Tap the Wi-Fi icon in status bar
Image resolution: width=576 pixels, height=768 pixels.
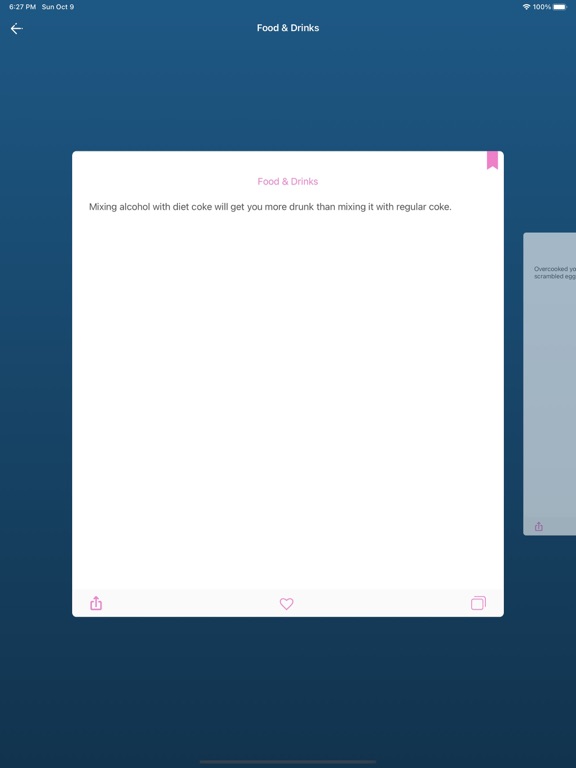coord(527,7)
